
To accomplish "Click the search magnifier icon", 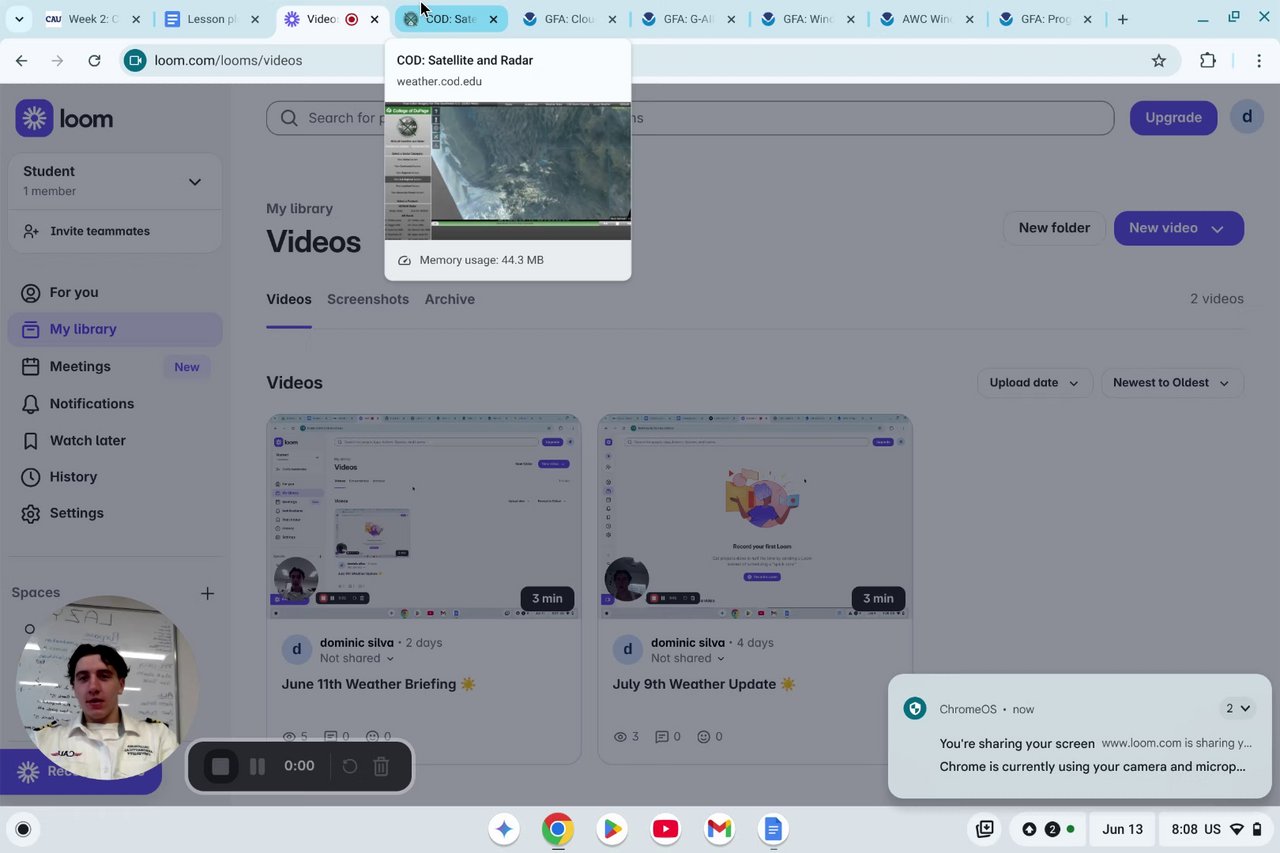I will tap(289, 118).
